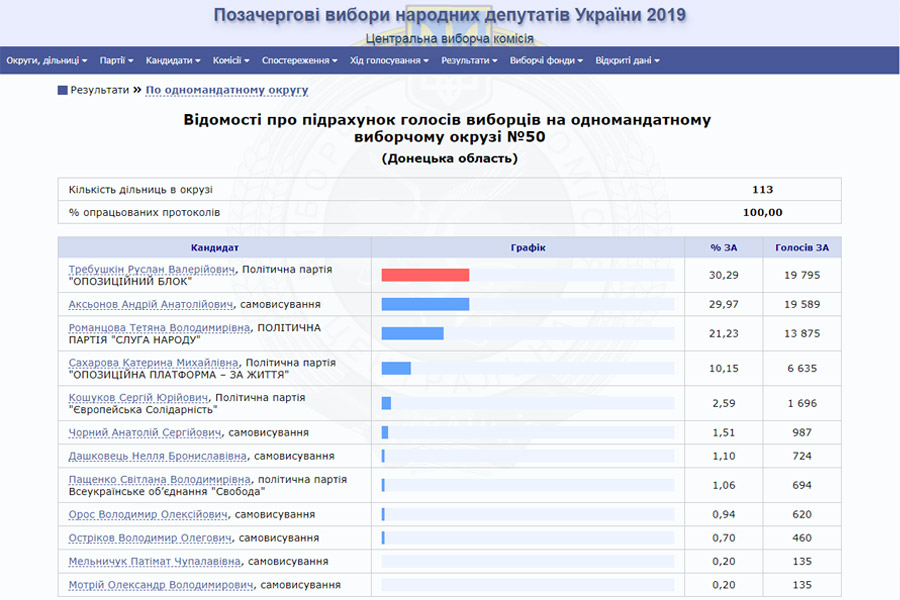The height and width of the screenshot is (600, 900).
Task: Select the 13 875 votes cell
Action: point(802,334)
